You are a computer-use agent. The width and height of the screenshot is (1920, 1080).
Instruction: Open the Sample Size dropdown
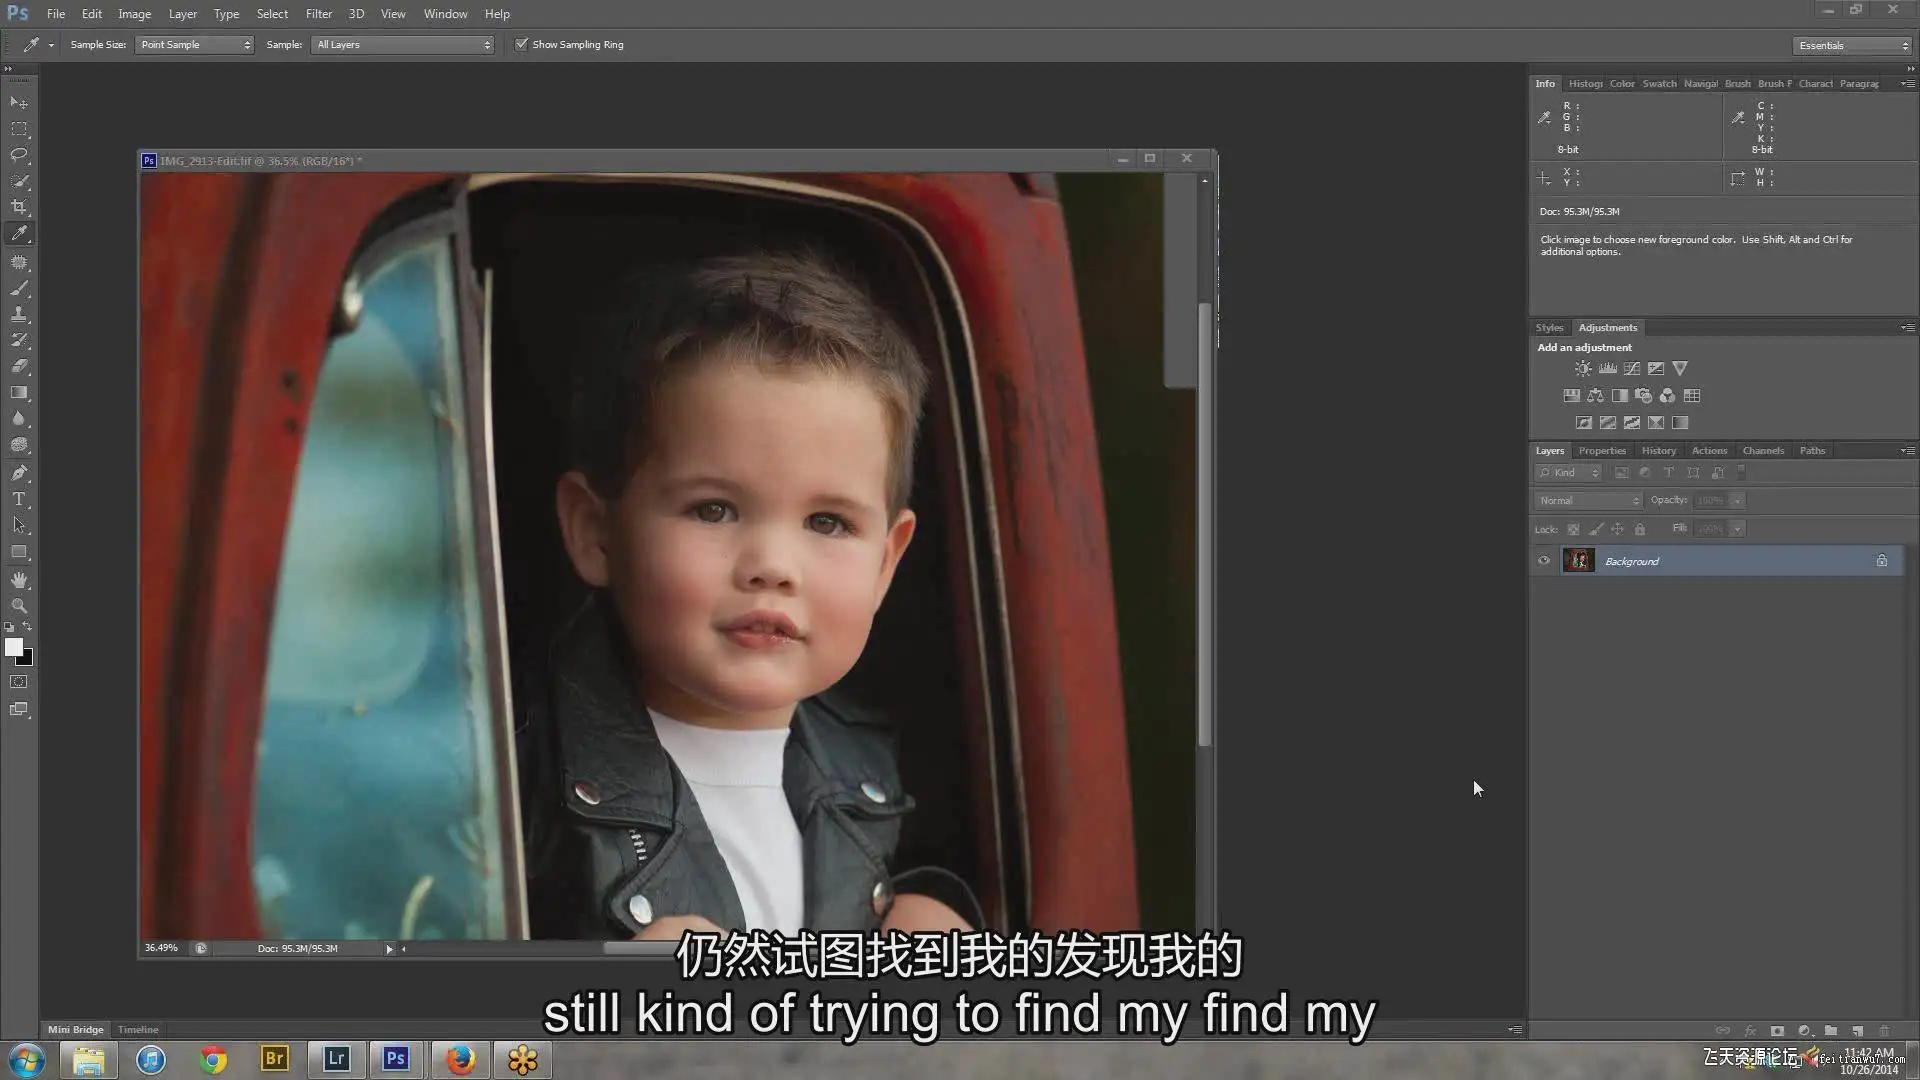(x=194, y=45)
